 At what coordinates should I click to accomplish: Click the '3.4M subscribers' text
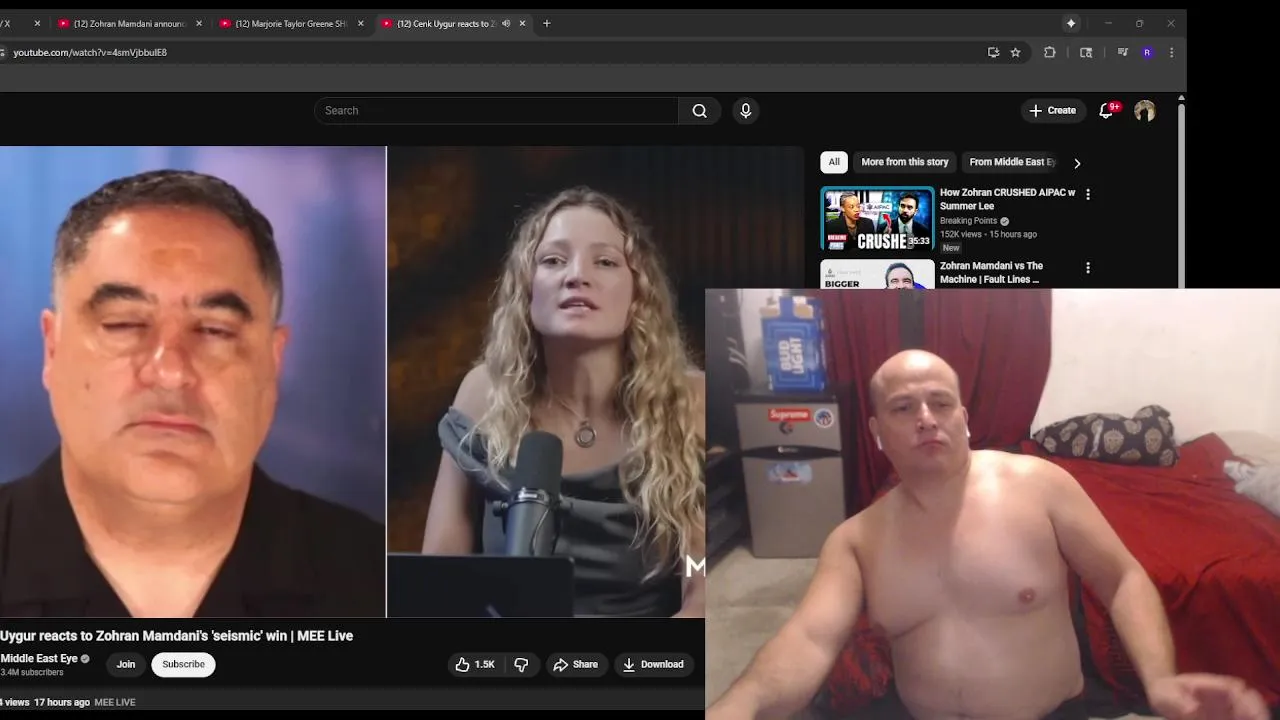coord(32,672)
